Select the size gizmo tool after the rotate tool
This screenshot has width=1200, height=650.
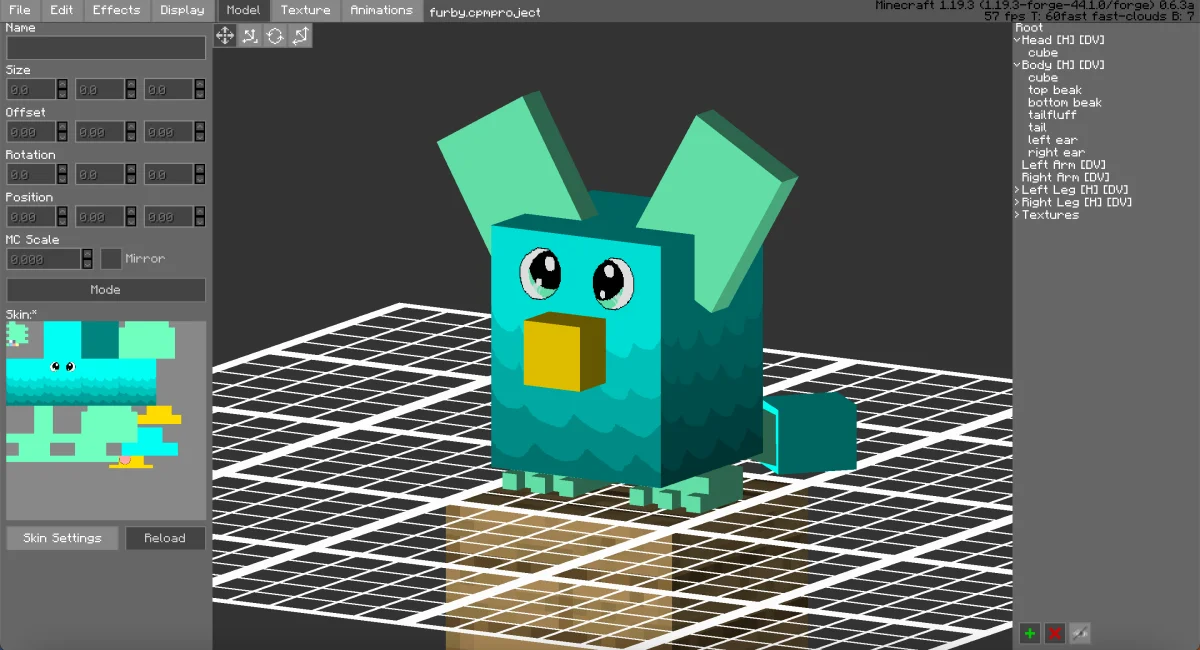tap(300, 36)
